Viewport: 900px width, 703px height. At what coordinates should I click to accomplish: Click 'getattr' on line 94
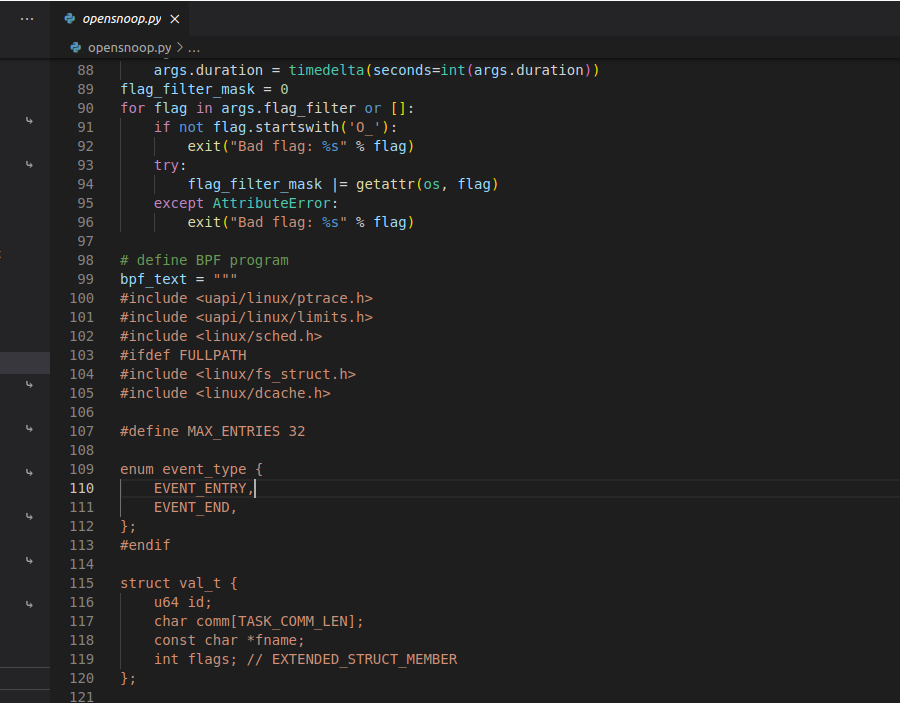coord(385,184)
